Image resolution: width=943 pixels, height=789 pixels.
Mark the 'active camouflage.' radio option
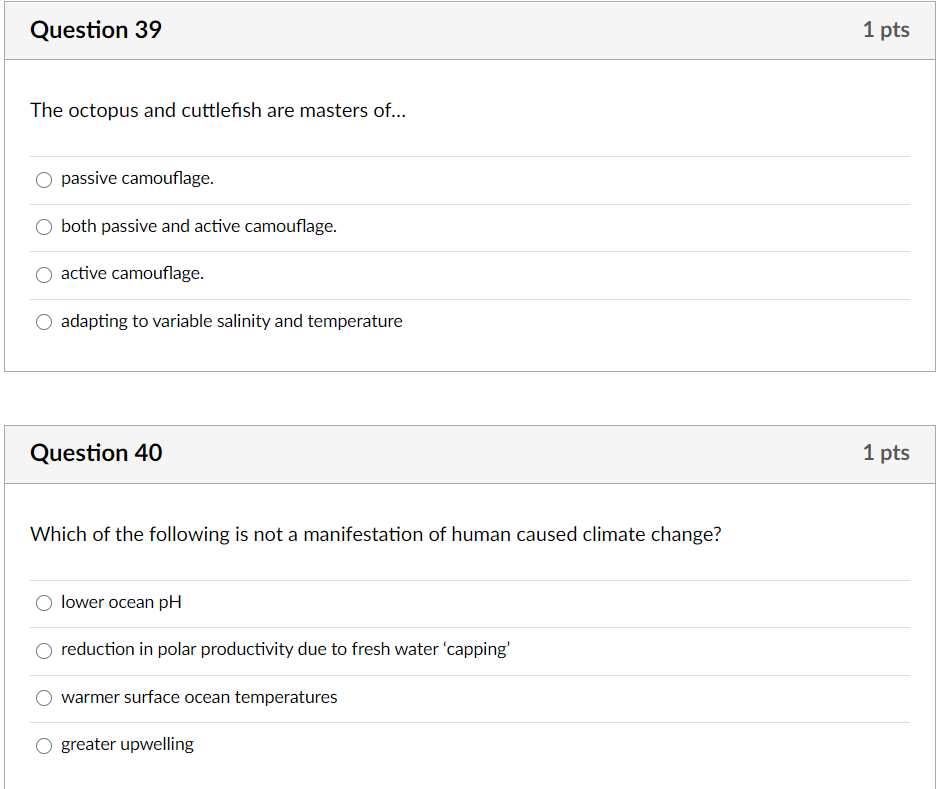[x=44, y=274]
